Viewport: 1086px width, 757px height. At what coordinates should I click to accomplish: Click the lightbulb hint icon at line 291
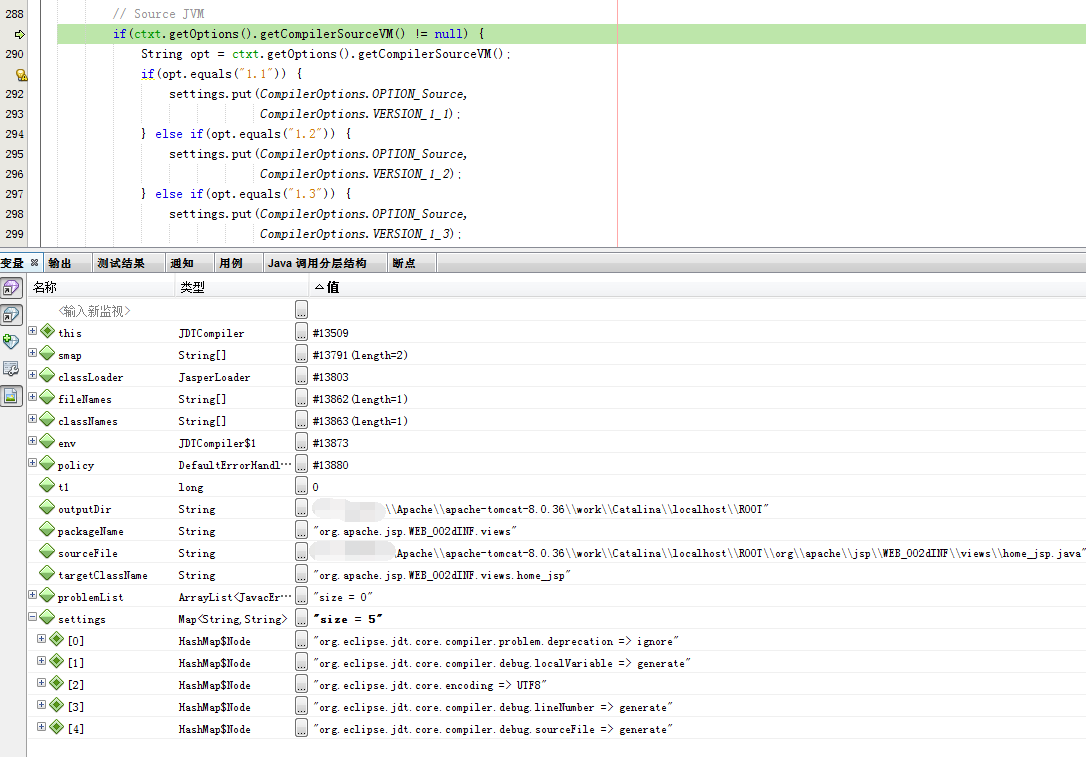(21, 74)
